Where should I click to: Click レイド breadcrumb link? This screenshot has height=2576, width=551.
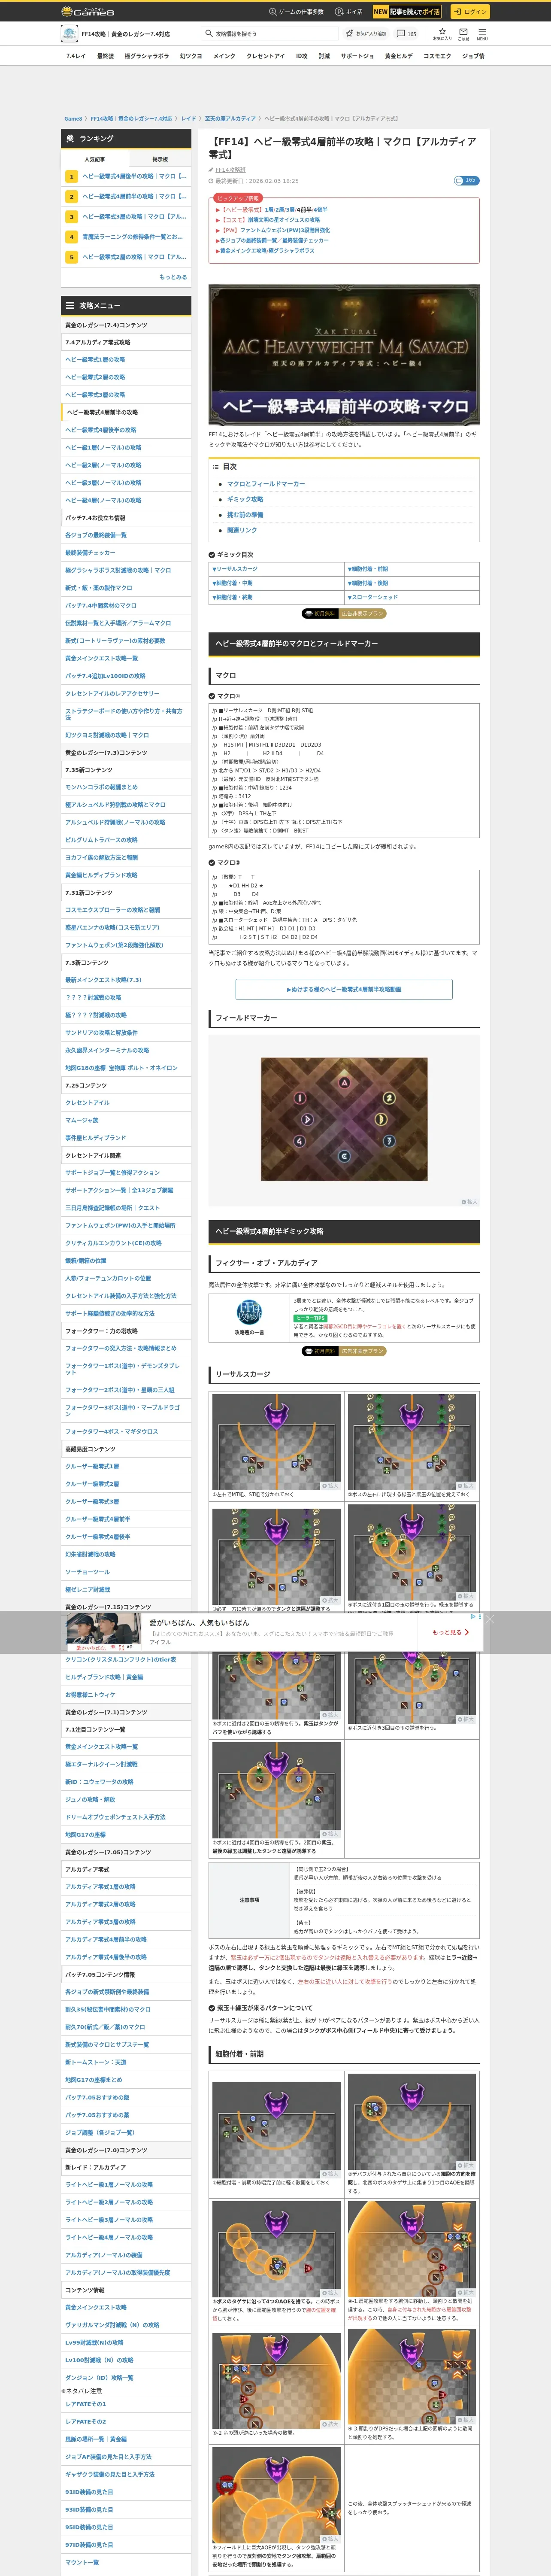[x=188, y=119]
